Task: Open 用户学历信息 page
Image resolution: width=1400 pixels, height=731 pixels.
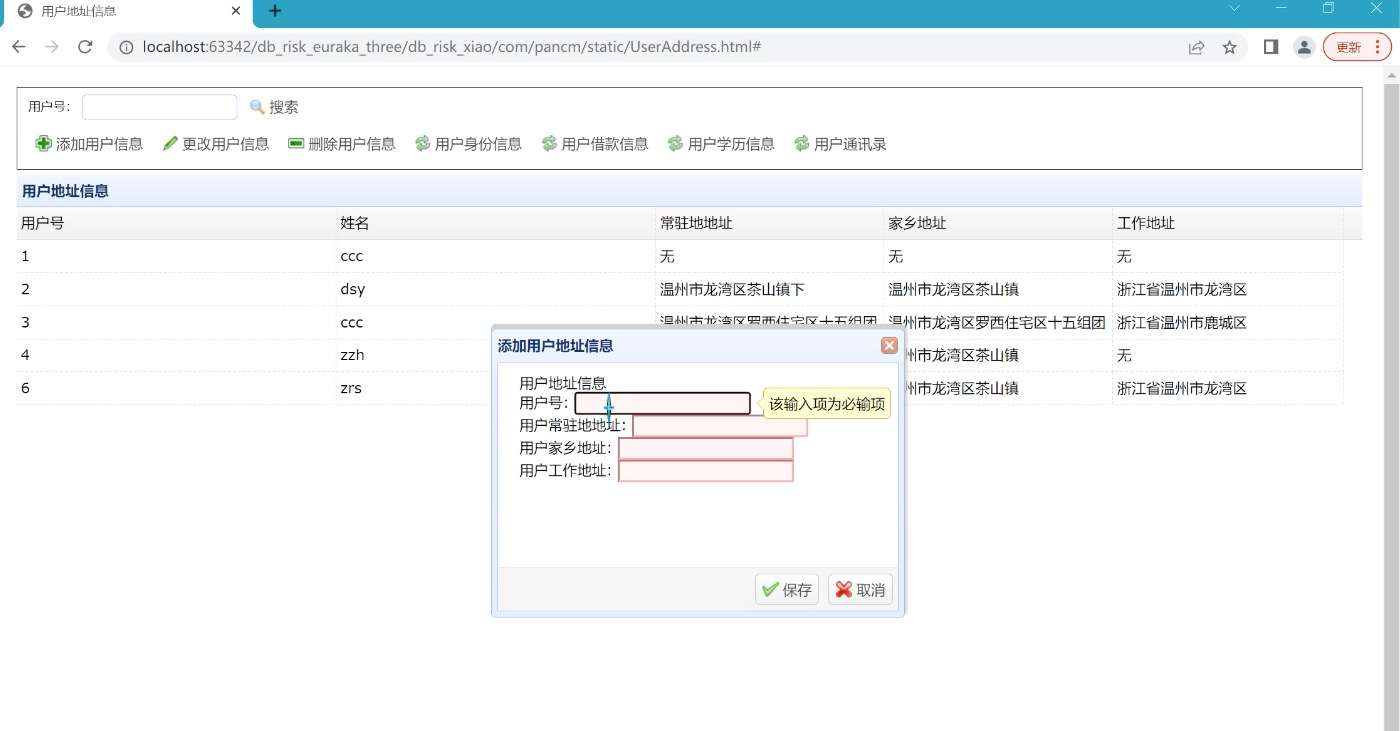Action: tap(722, 144)
